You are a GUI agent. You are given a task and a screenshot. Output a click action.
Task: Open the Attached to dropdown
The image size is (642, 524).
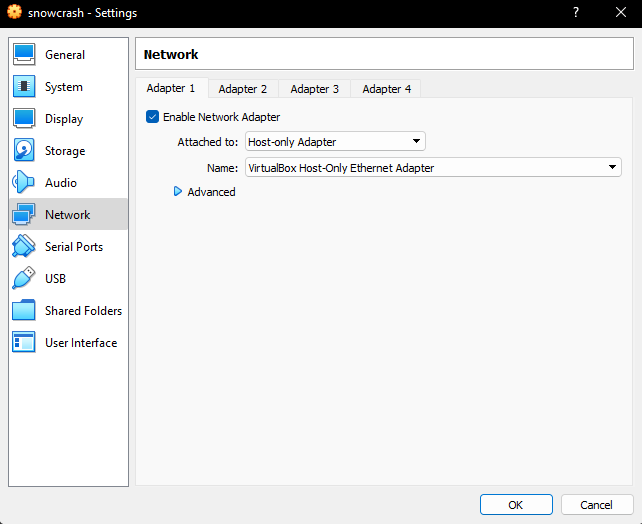[x=335, y=142]
